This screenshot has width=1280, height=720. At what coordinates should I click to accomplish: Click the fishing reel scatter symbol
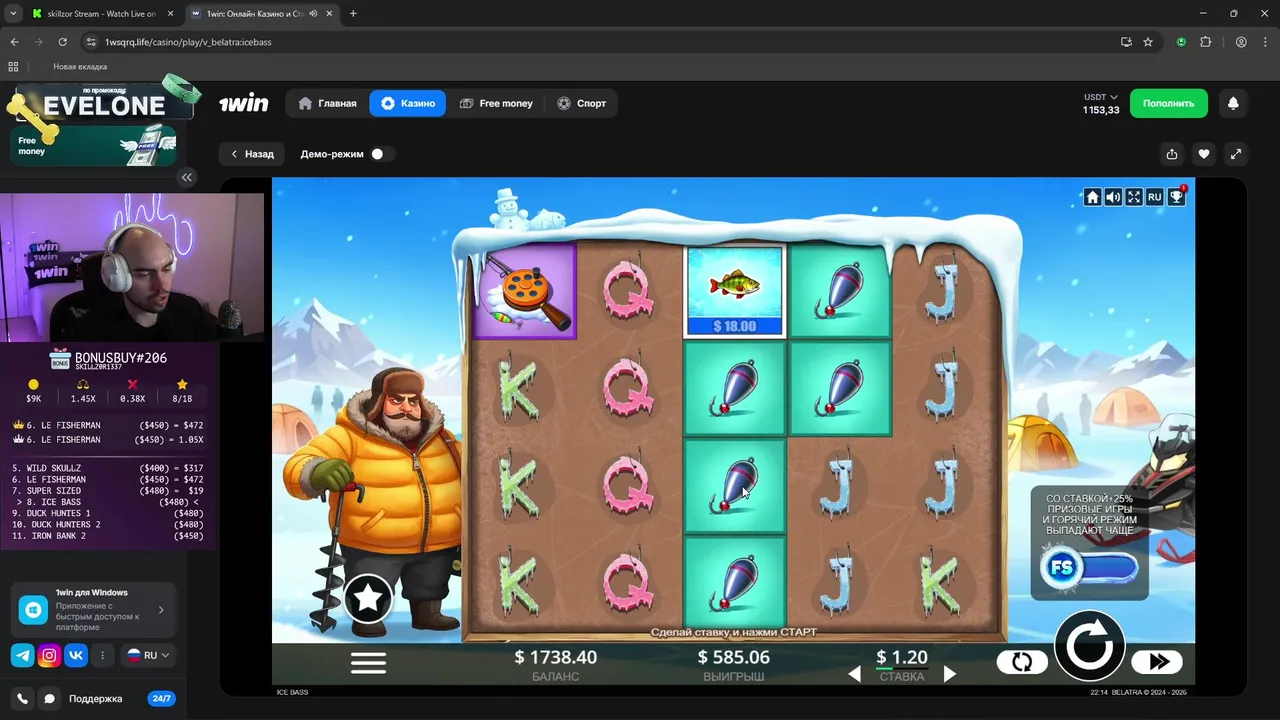523,291
